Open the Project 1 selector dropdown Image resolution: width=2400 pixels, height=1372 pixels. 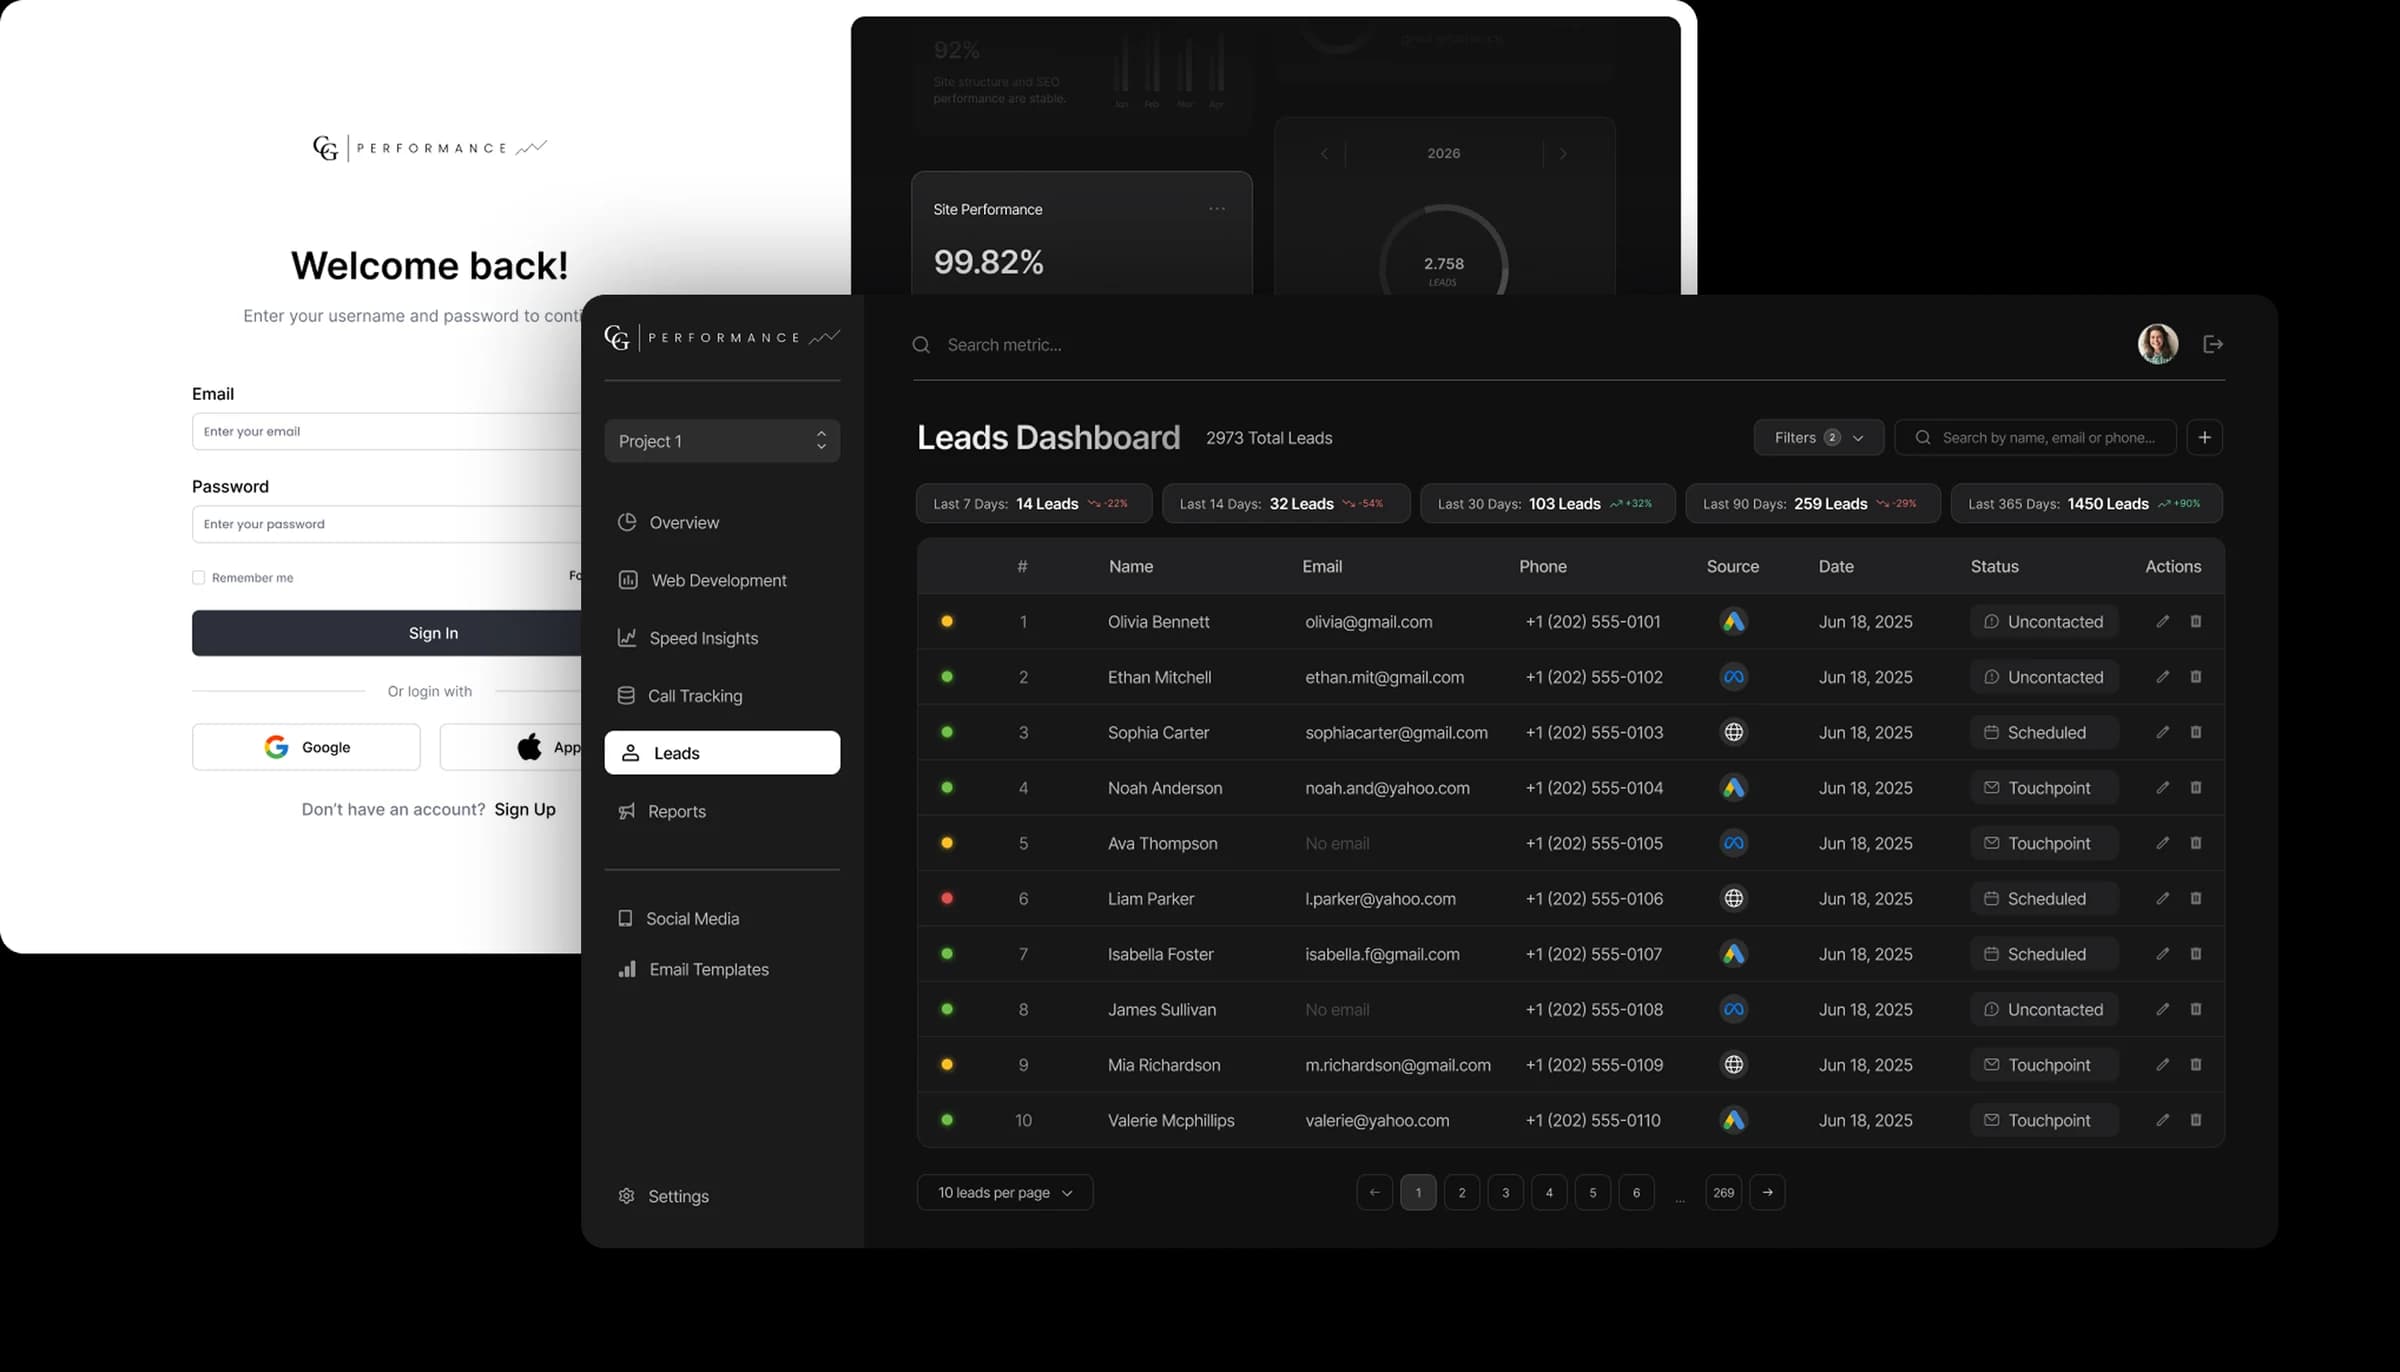(722, 441)
